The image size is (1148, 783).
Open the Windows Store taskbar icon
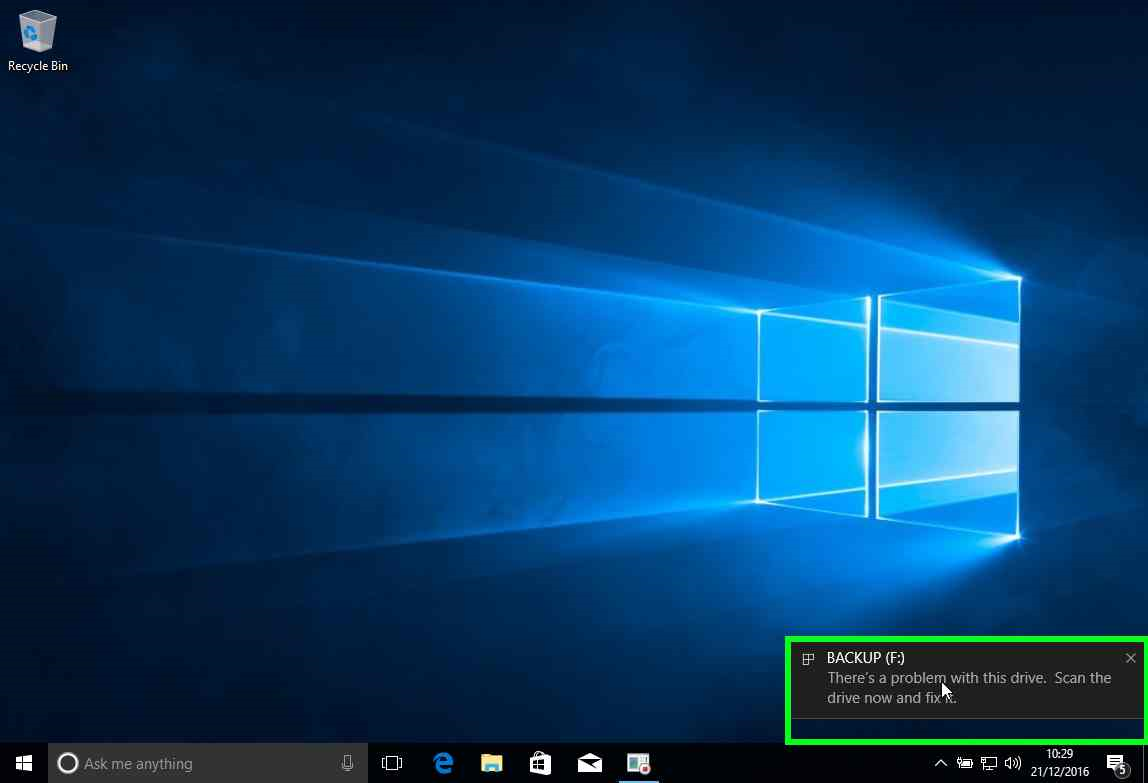pos(540,763)
